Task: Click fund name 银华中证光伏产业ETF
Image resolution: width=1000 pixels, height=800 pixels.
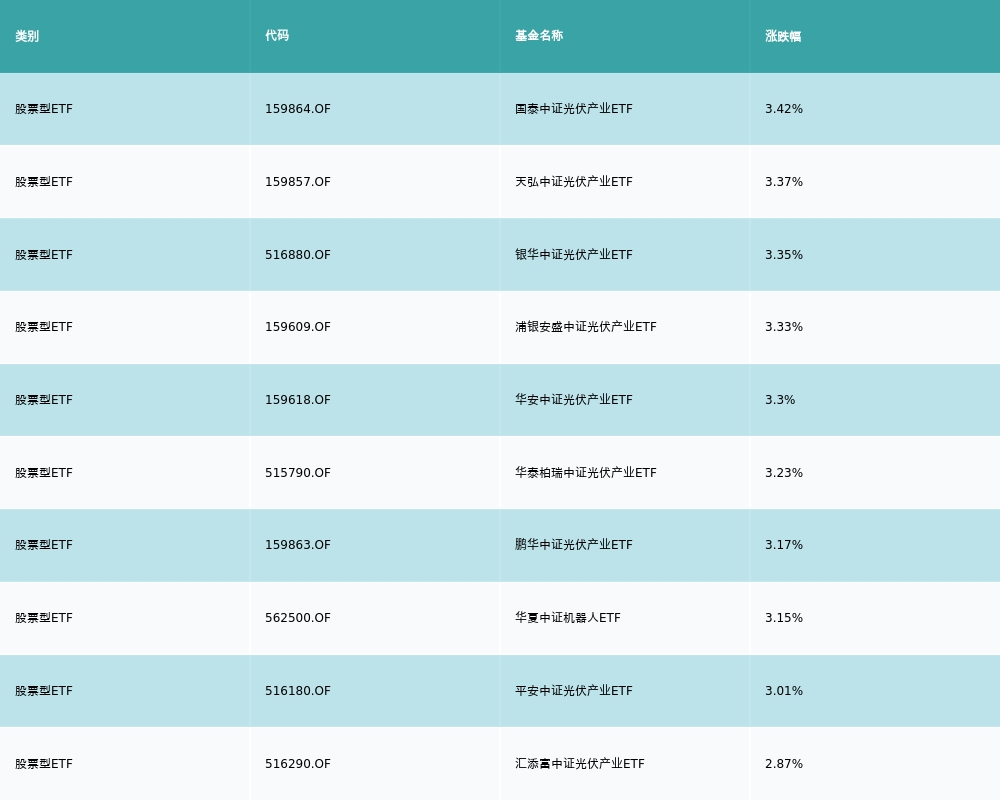Action: [x=574, y=255]
